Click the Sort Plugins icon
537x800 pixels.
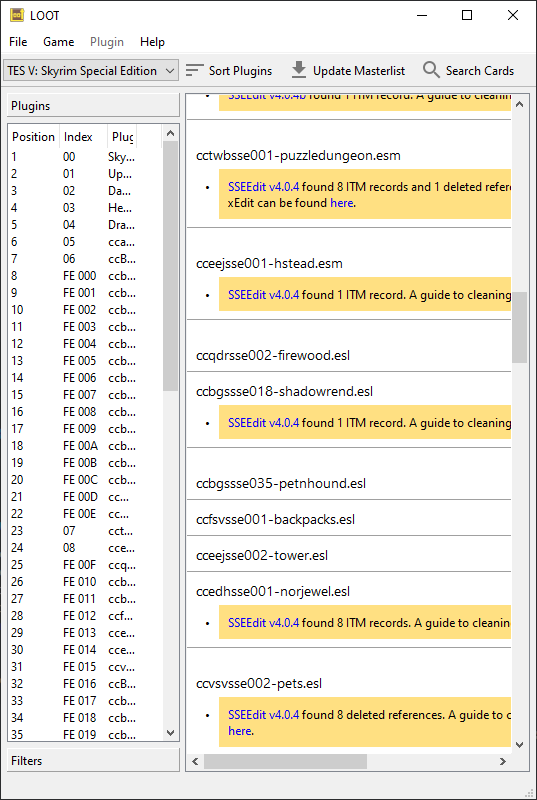pyautogui.click(x=195, y=70)
